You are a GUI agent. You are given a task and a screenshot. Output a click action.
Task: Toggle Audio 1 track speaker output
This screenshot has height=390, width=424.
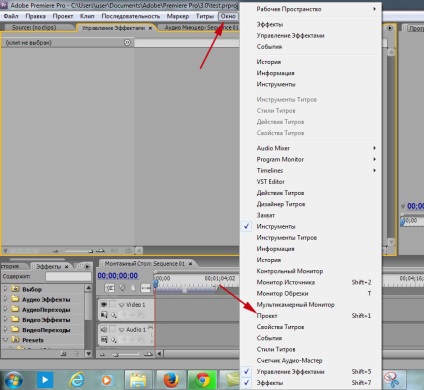click(x=104, y=329)
